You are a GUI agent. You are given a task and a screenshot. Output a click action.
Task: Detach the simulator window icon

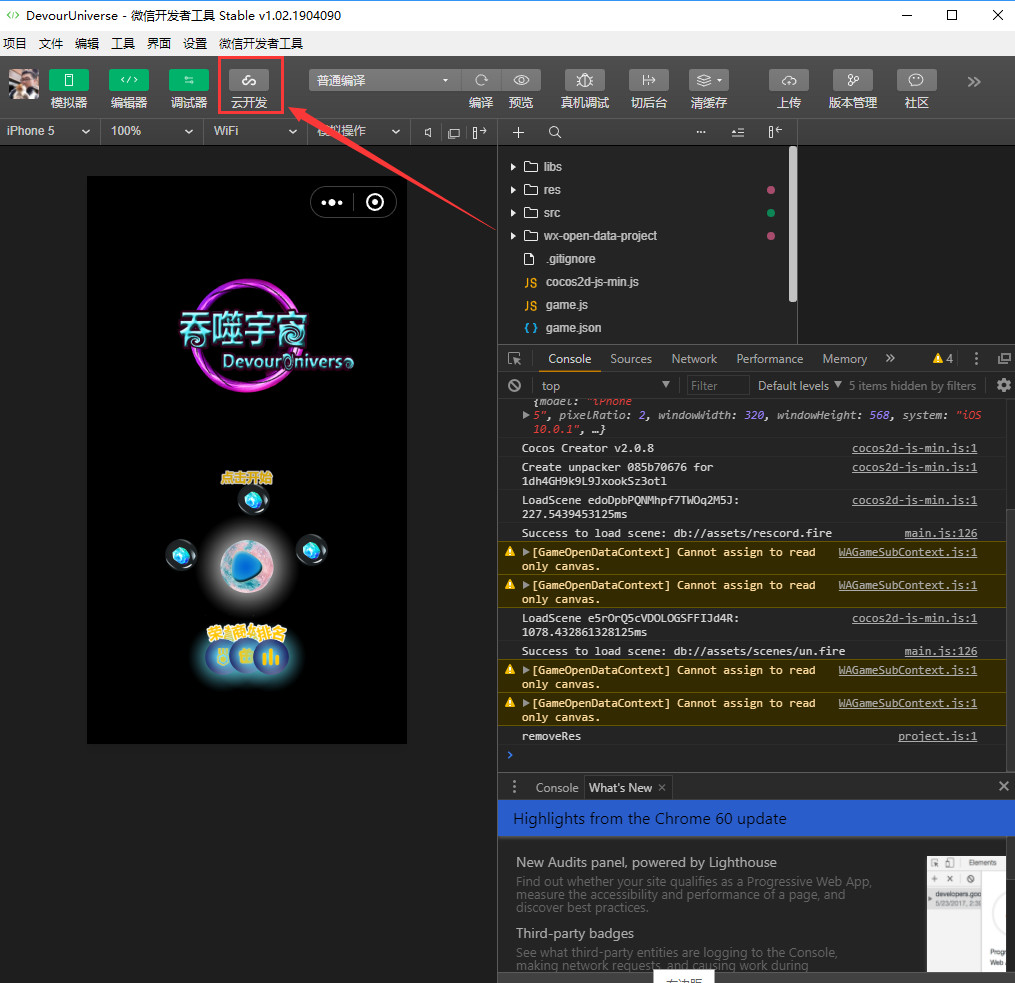(454, 133)
